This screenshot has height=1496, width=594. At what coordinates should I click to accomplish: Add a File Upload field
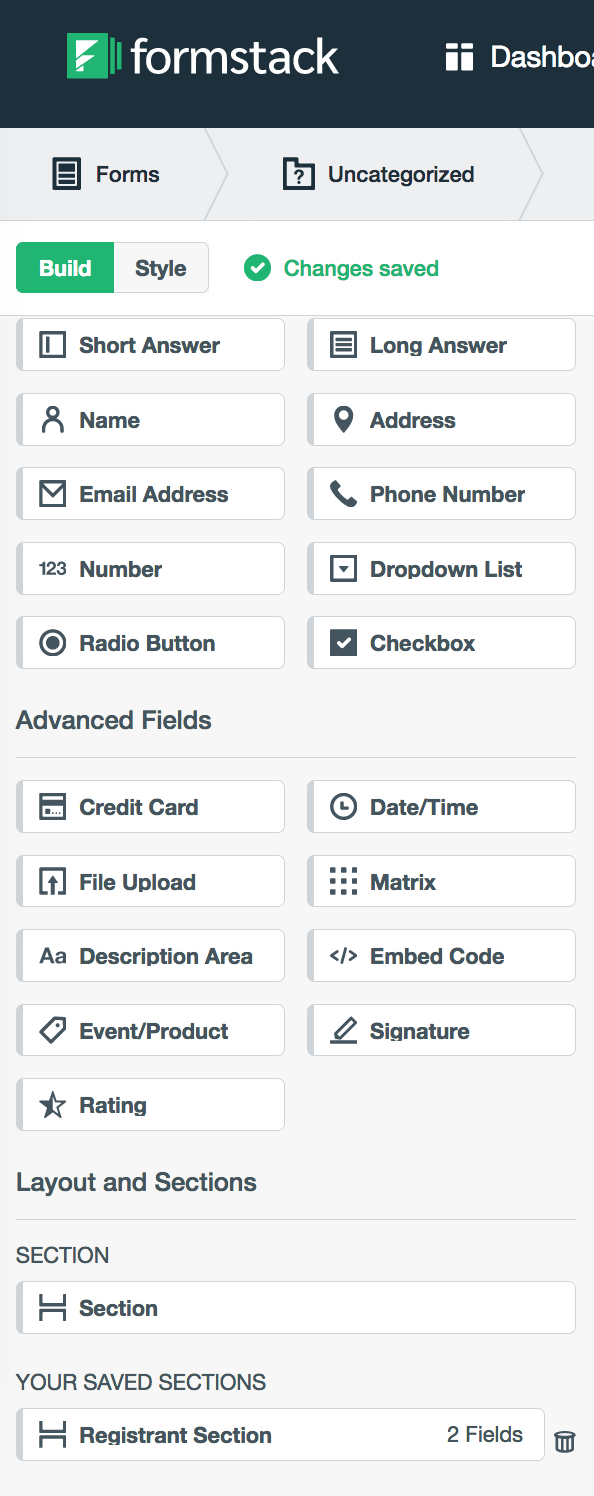pyautogui.click(x=151, y=882)
